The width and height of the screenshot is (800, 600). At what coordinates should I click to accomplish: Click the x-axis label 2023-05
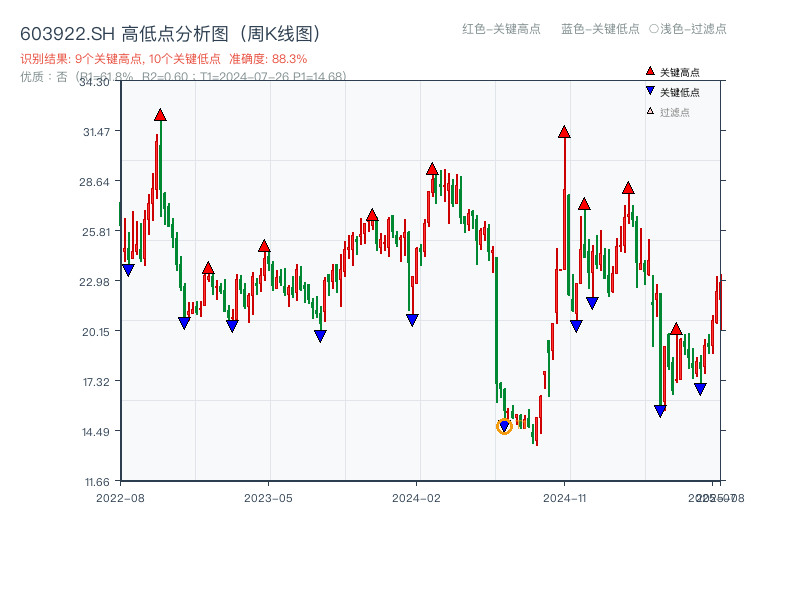tap(268, 498)
